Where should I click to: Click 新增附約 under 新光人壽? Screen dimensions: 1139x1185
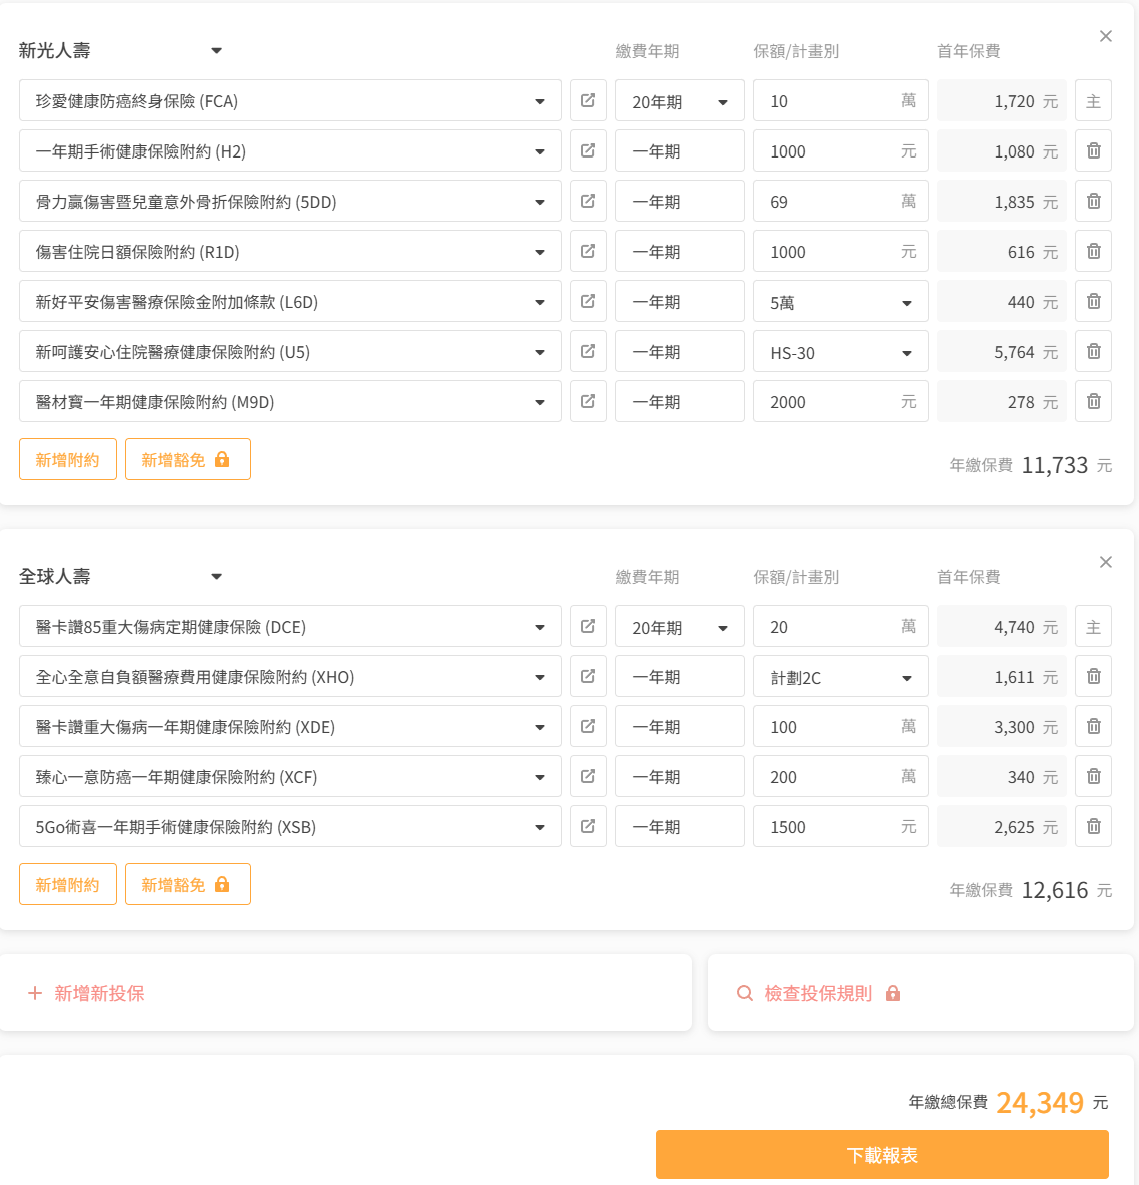point(68,459)
